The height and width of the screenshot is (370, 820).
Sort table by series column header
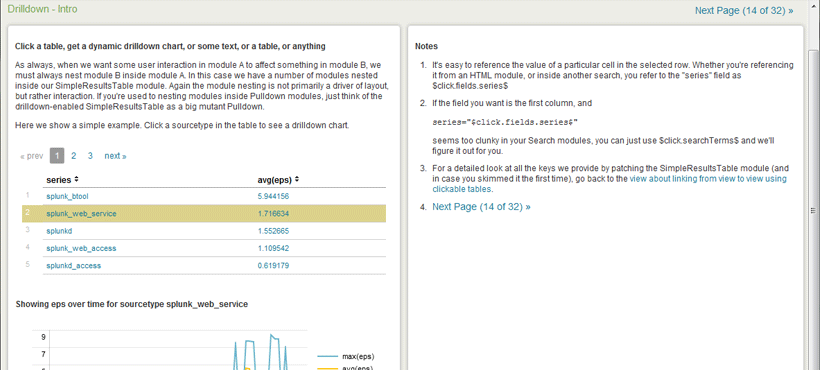click(62, 179)
